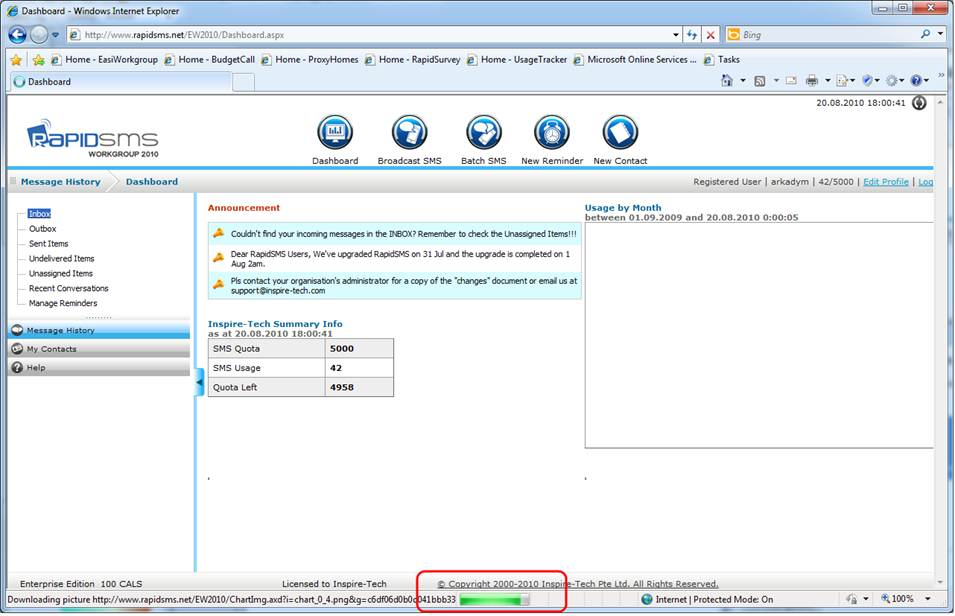This screenshot has width=955, height=616.
Task: Collapse sidebar with blue splitter arrow
Action: click(x=199, y=383)
